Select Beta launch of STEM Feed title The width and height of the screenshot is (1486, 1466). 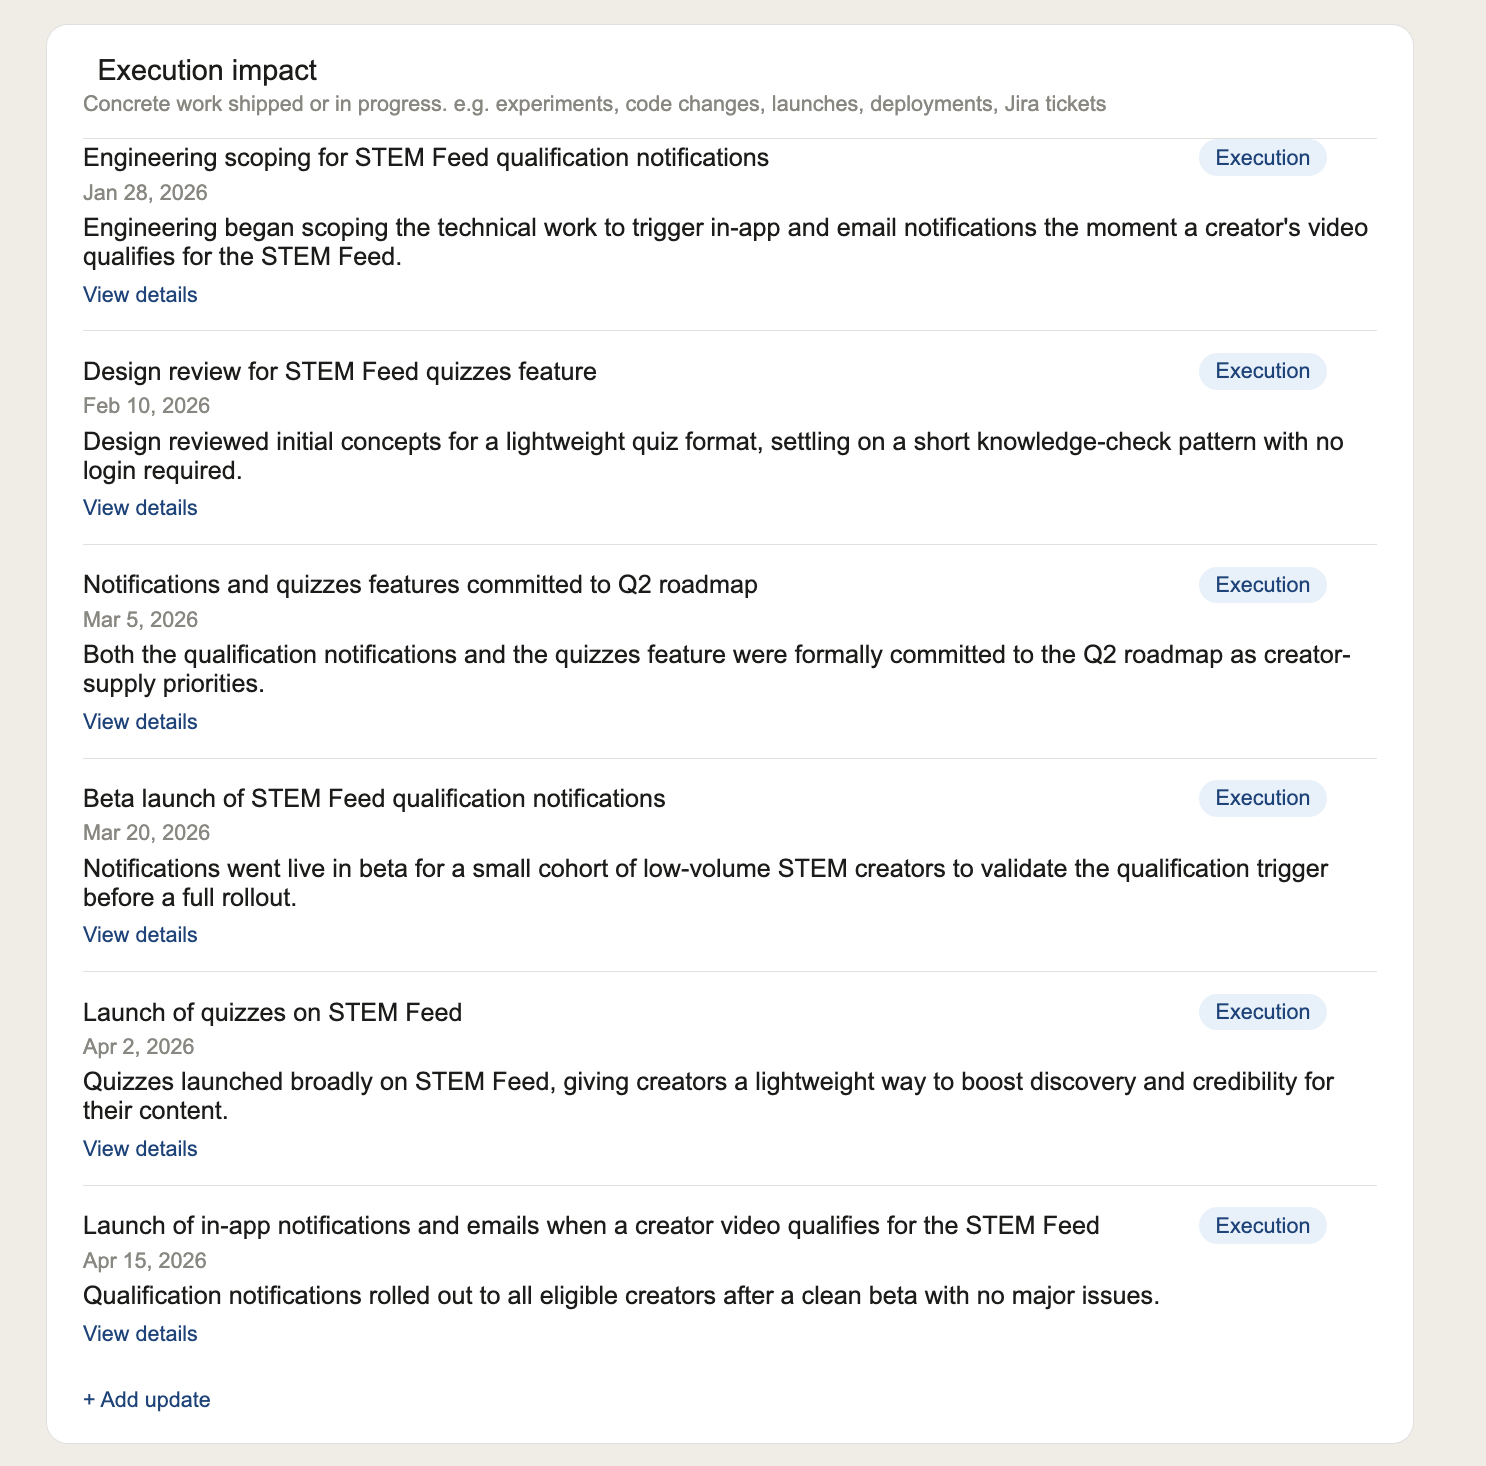click(374, 799)
